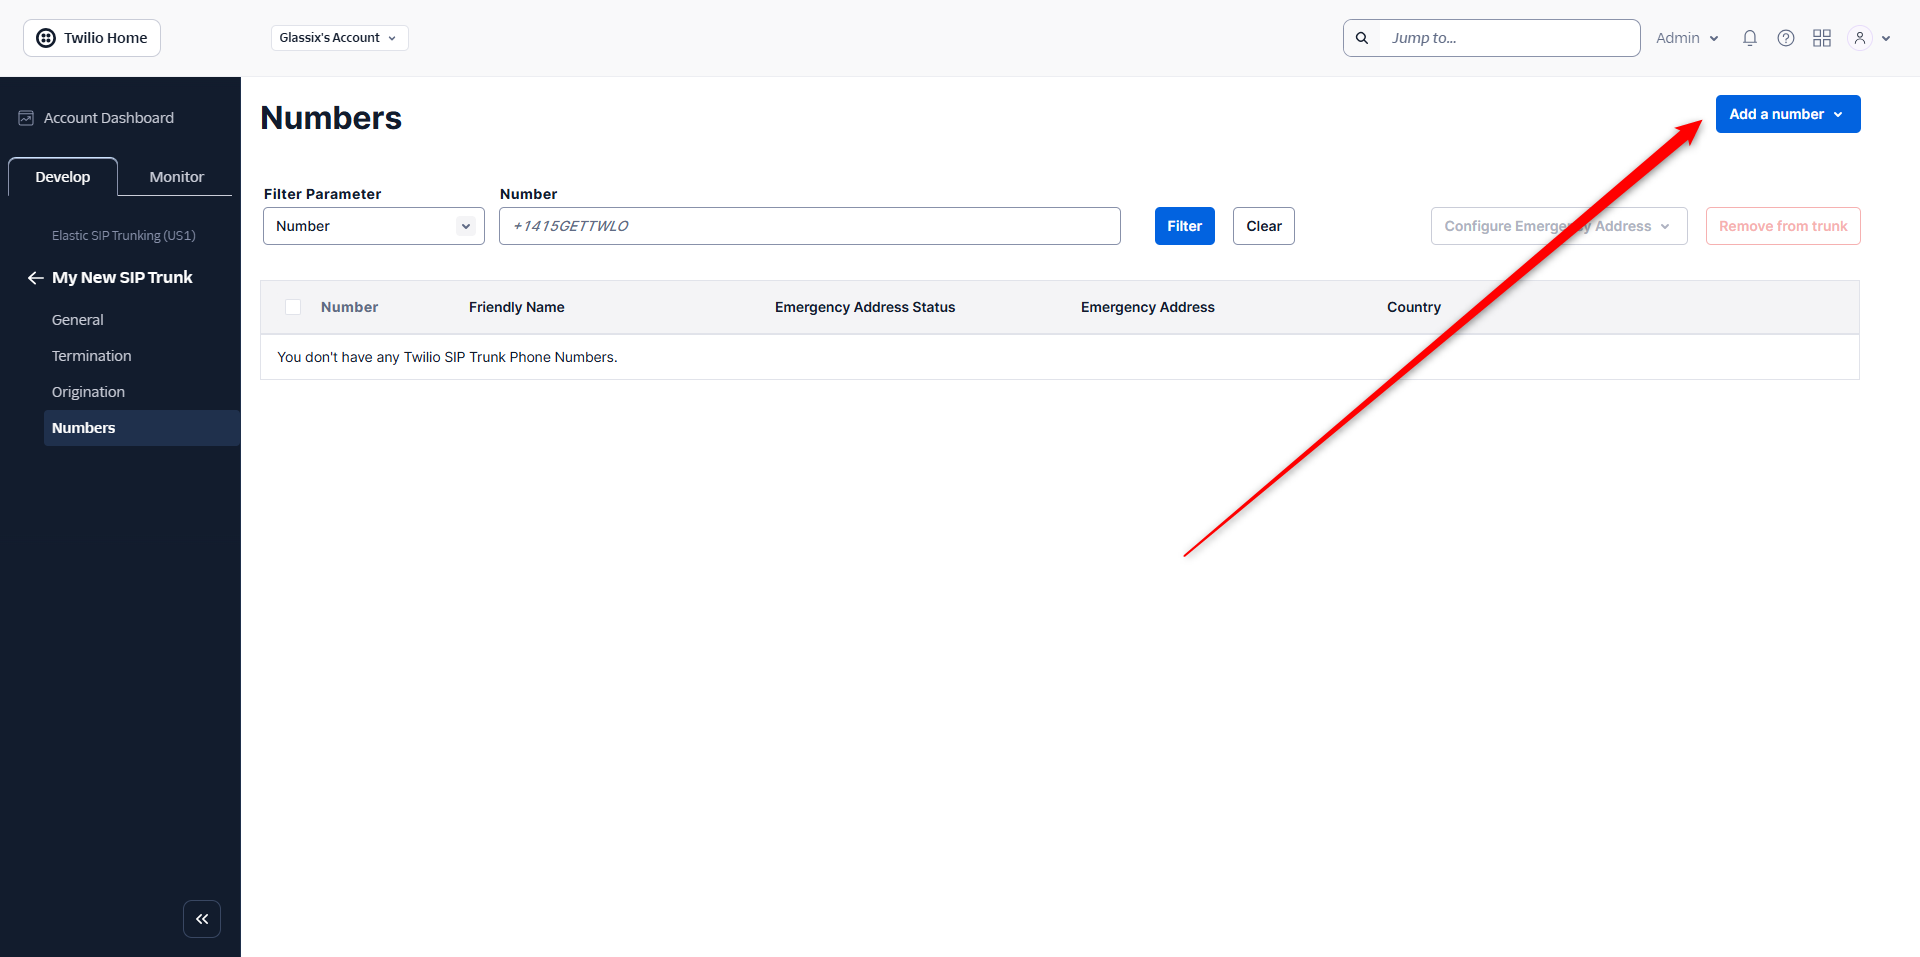Click the My New SIP Trunk title

pos(122,278)
